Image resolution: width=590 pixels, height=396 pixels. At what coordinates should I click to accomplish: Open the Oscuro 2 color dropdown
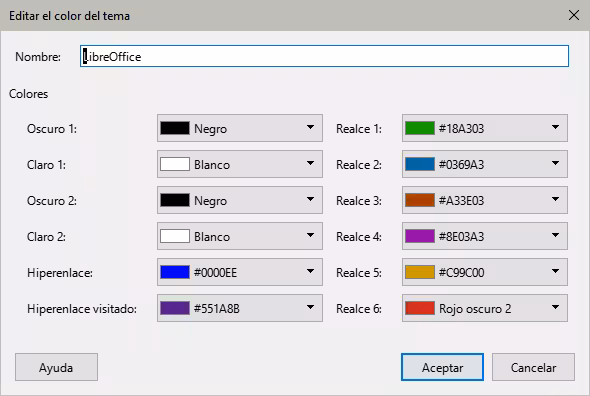pos(240,200)
